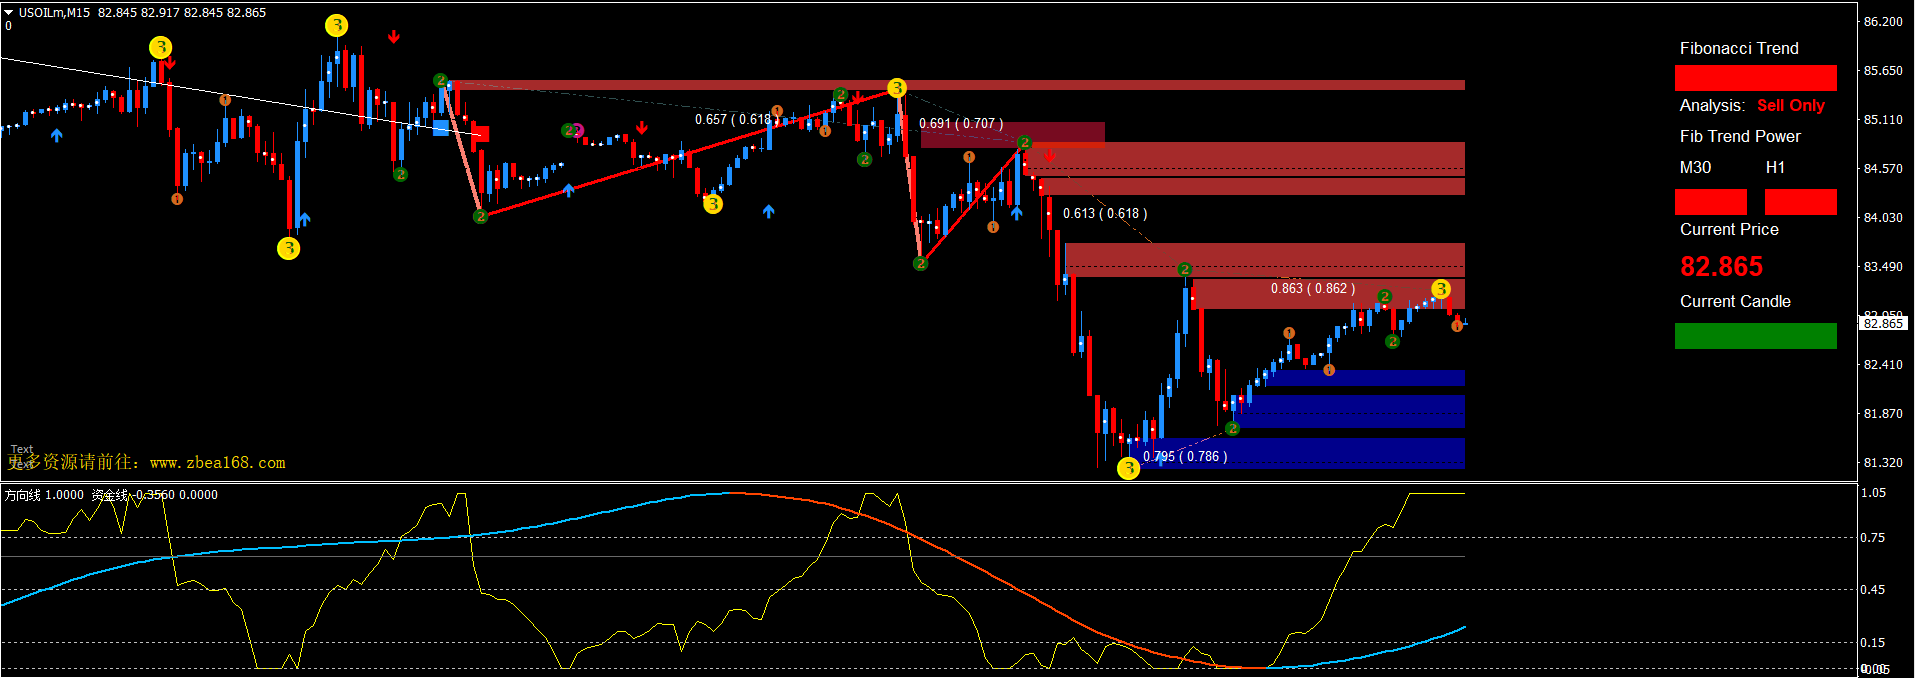The image size is (1916, 678).
Task: Select the 0.795 ( 0.786 ) Fibonacci label
Action: click(1185, 456)
